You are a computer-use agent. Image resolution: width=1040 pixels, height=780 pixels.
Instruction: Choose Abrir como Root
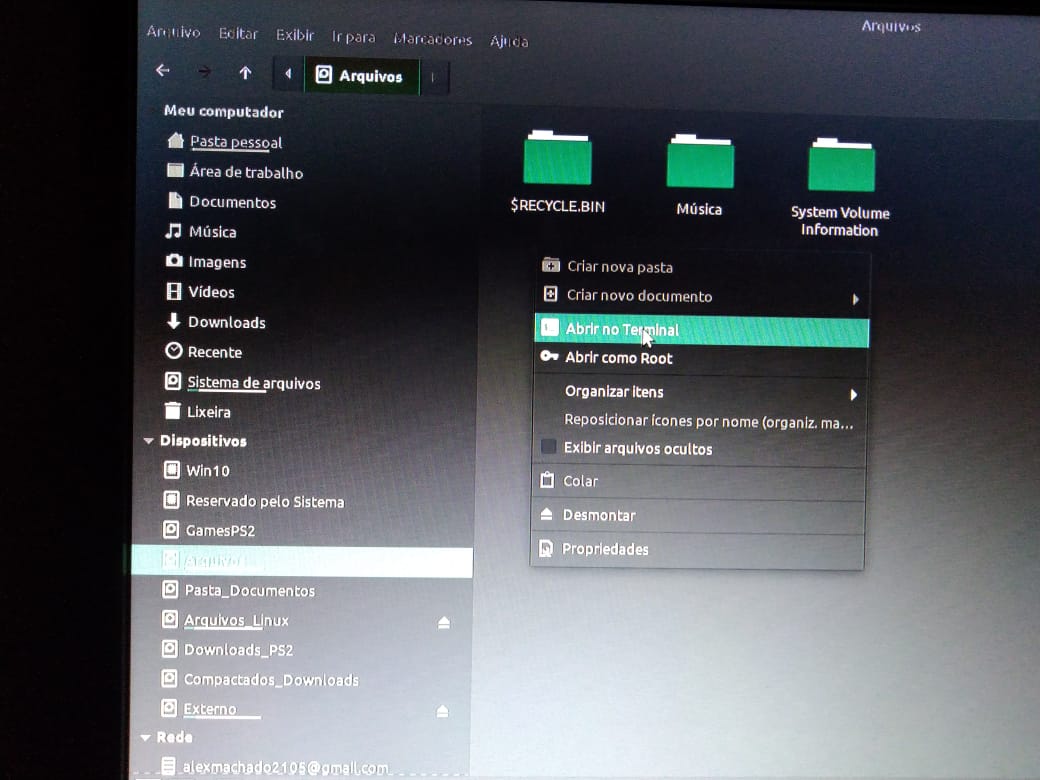701,358
